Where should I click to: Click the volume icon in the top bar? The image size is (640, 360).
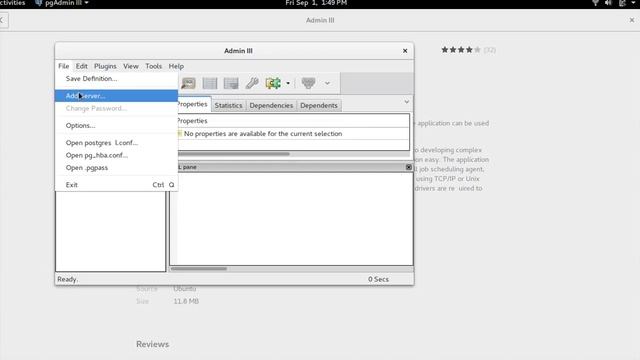(x=608, y=3)
